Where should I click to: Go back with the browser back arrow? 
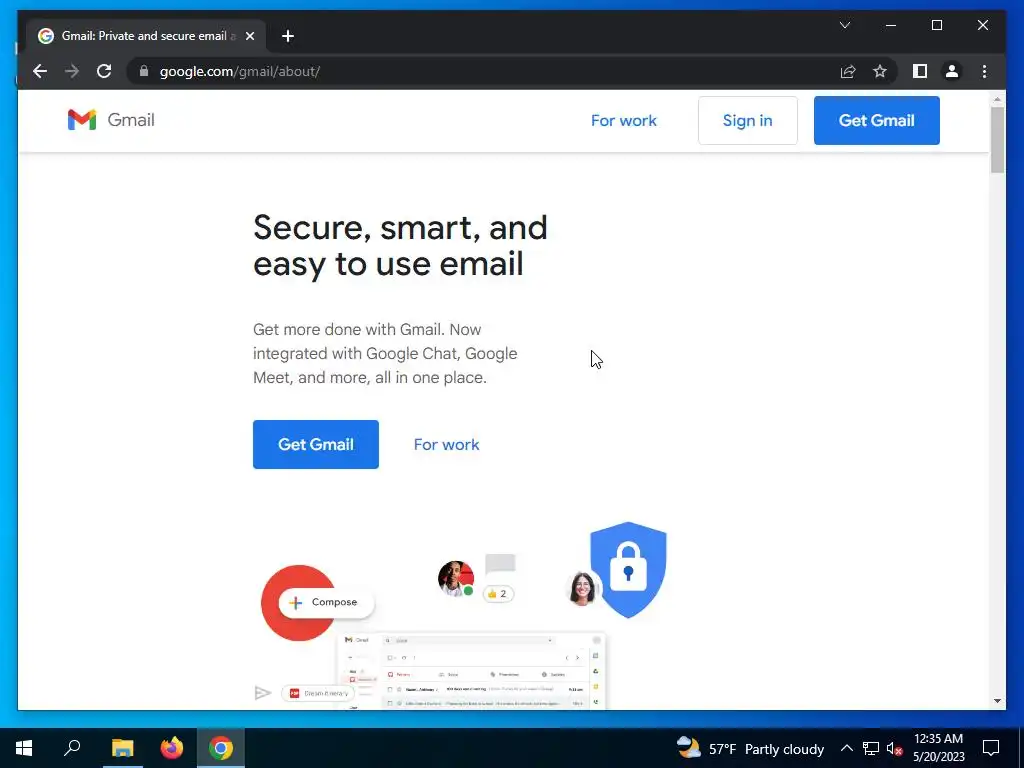40,71
